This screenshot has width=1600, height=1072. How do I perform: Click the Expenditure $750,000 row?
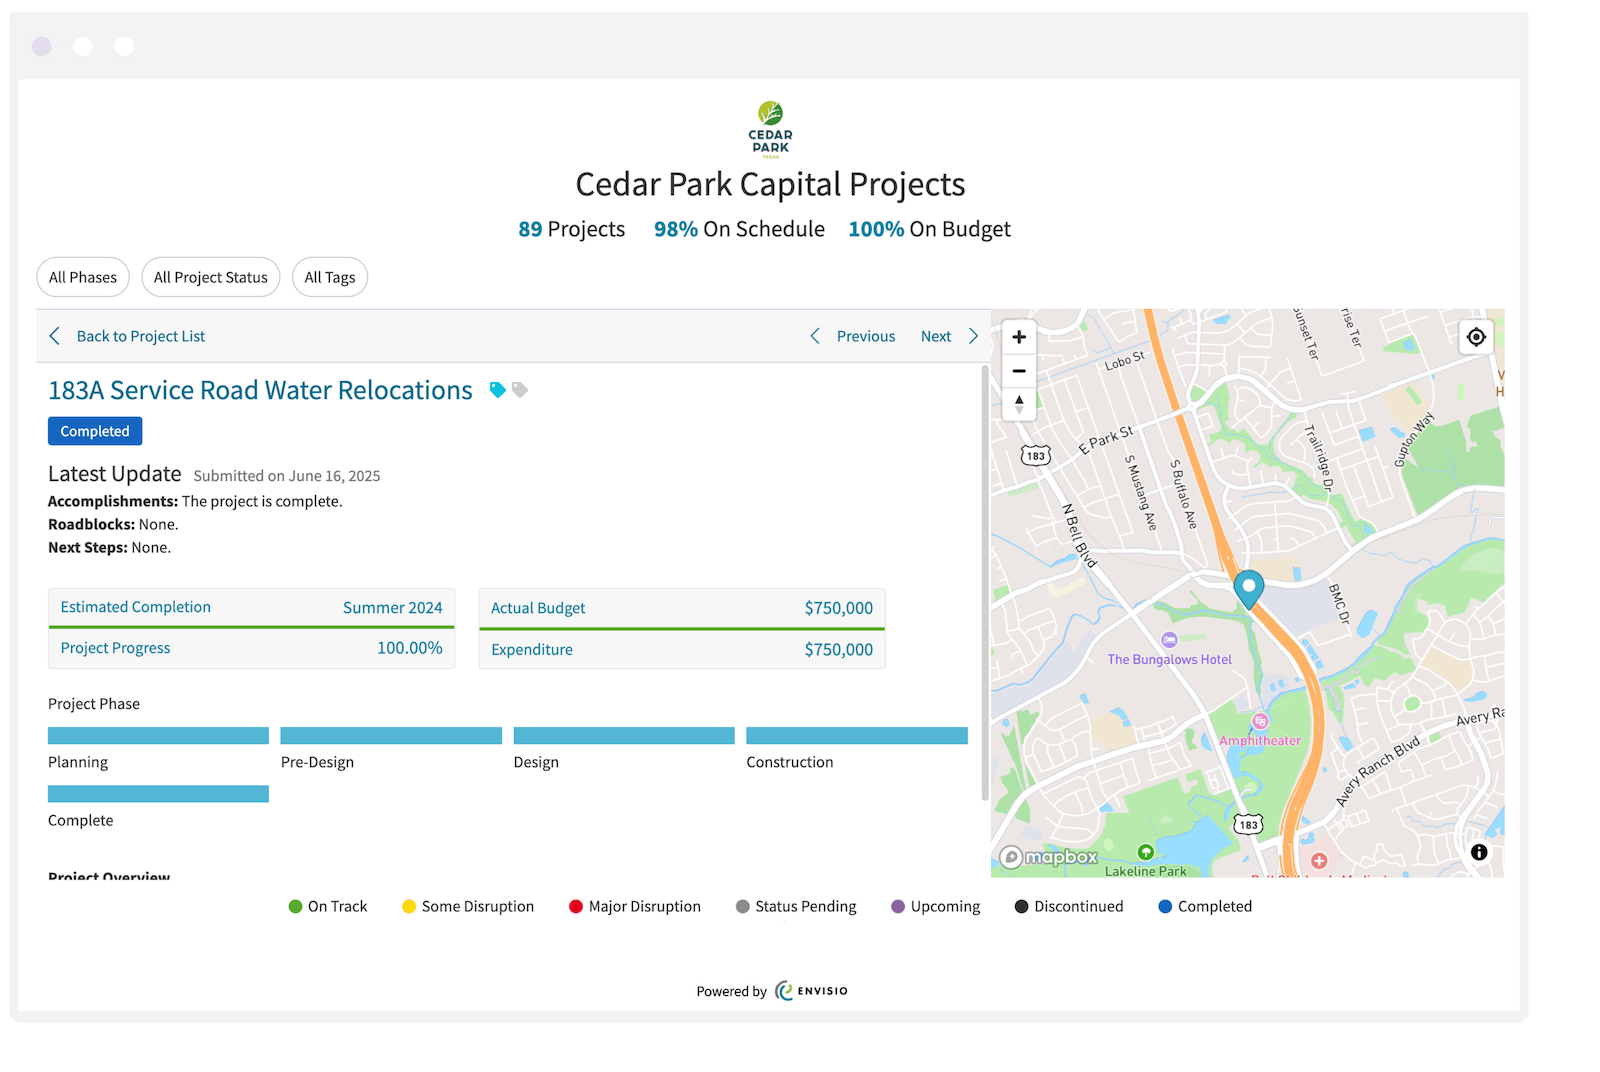[x=682, y=649]
